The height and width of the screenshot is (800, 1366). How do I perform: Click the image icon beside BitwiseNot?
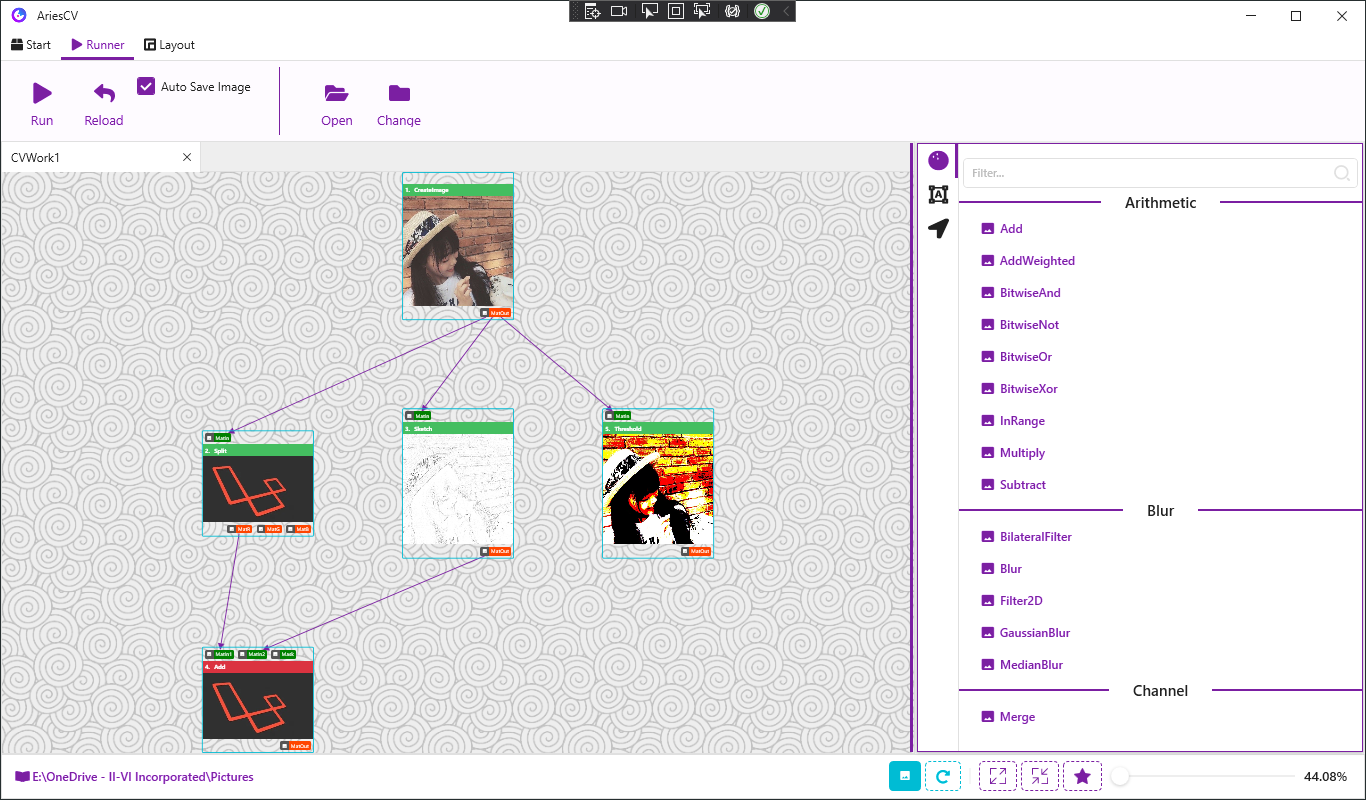coord(988,325)
